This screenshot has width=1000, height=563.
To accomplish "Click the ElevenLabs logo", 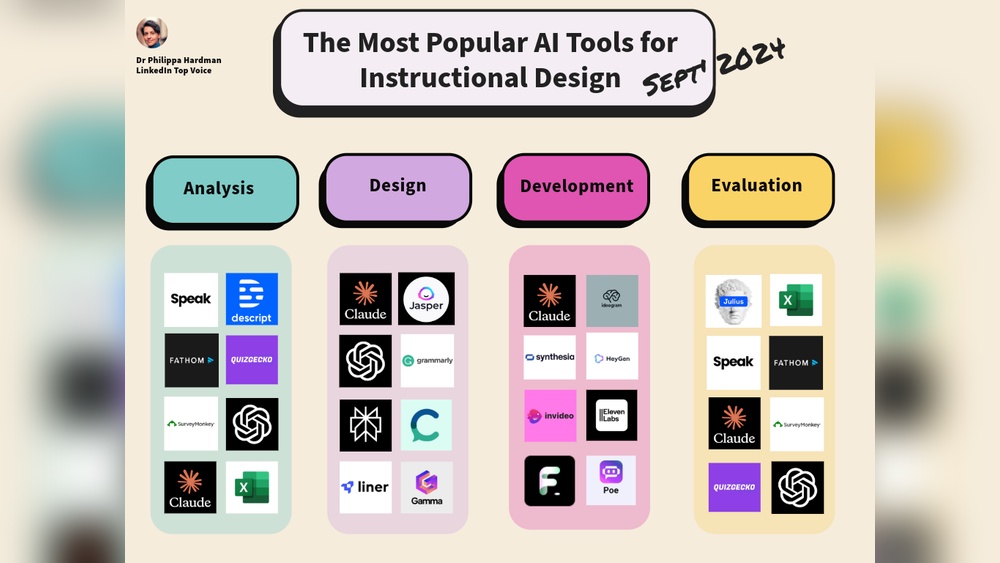I will point(612,416).
